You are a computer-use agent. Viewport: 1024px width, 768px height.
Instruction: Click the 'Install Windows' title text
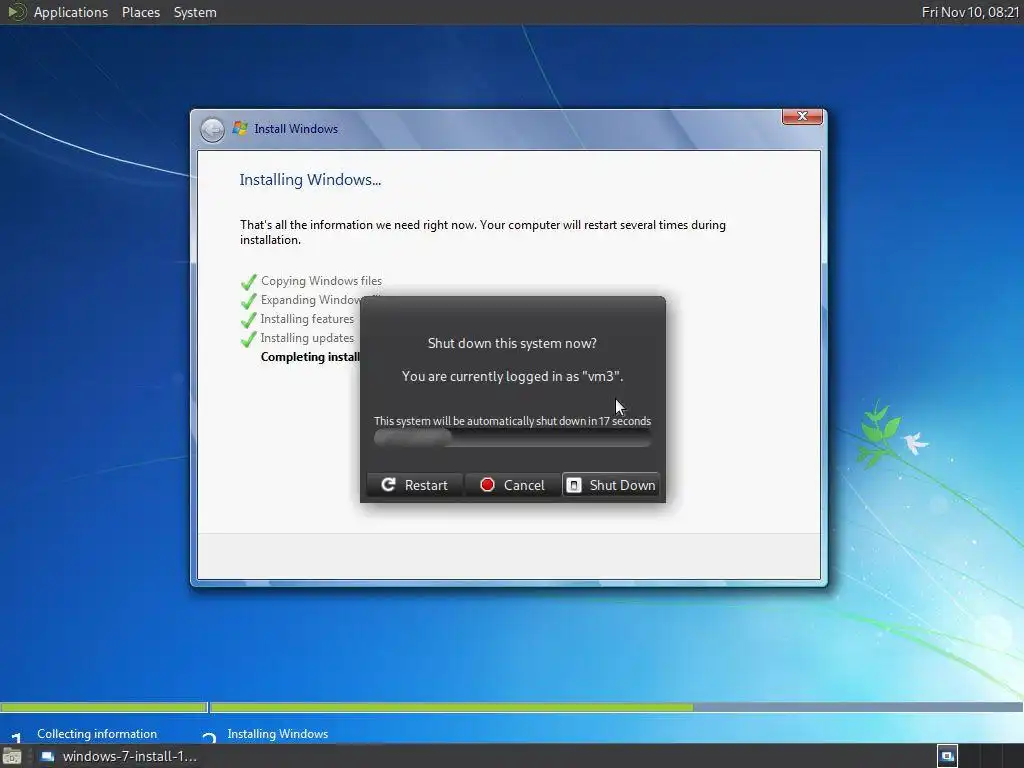pyautogui.click(x=296, y=129)
